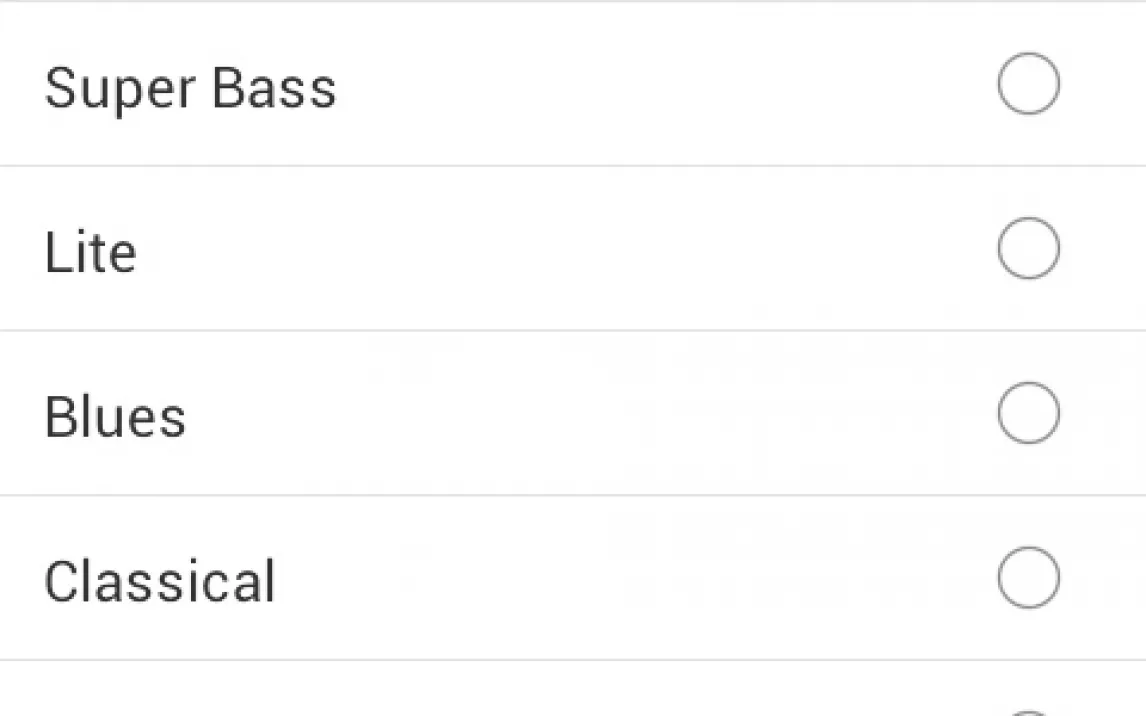Click the divider between Super Bass and Lite

point(573,166)
